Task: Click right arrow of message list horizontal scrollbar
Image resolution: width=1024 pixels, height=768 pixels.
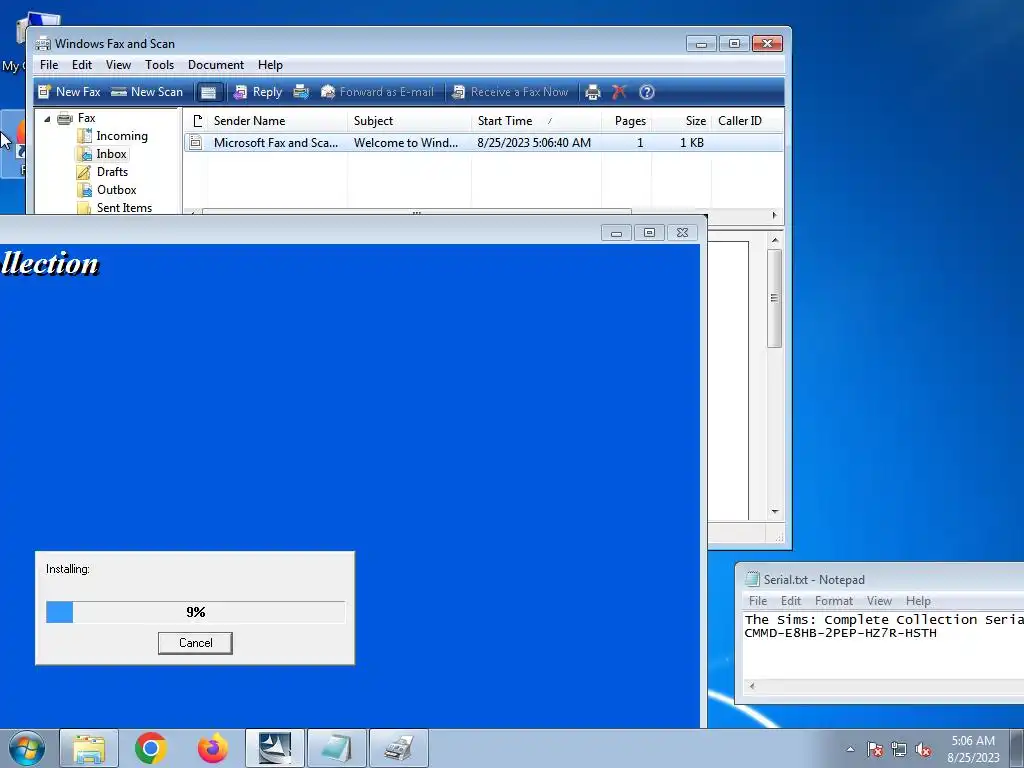Action: pos(775,215)
